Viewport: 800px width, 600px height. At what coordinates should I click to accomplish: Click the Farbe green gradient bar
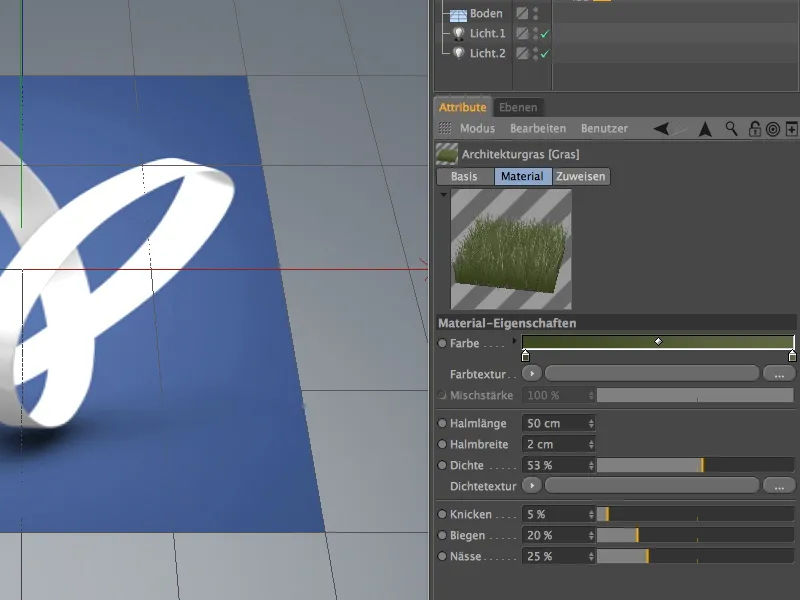(658, 342)
